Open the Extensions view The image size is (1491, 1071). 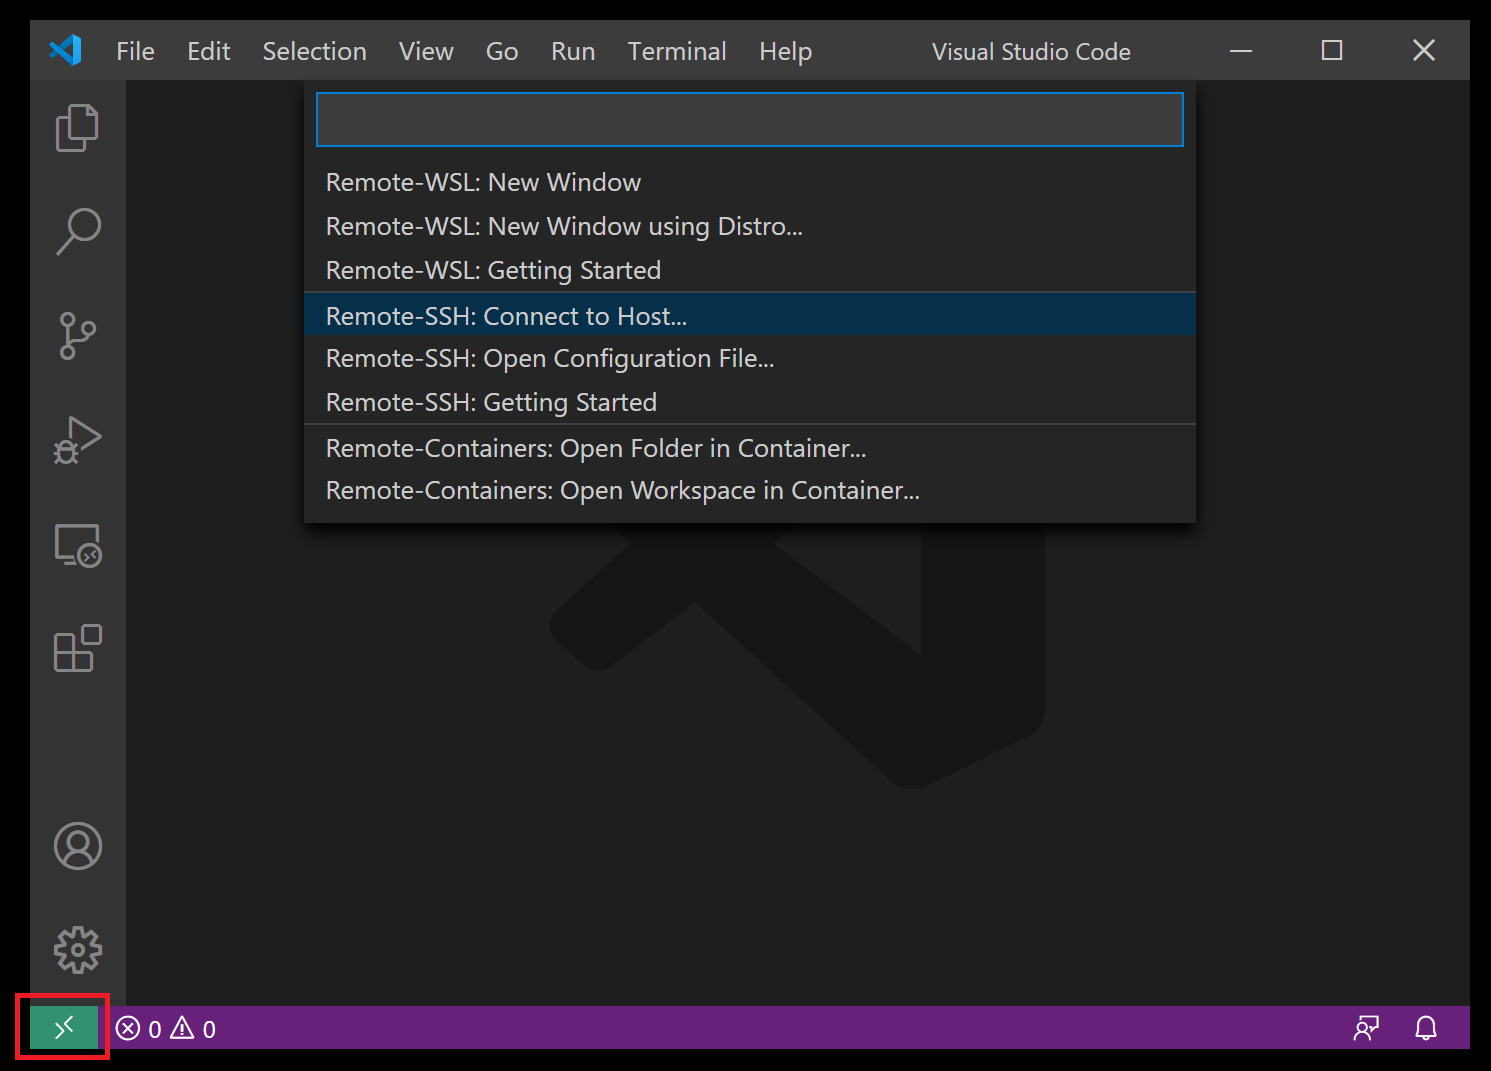click(77, 649)
